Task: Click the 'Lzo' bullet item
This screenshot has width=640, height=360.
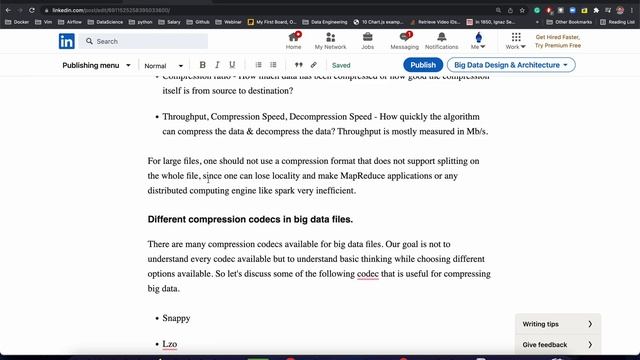Action: [170, 344]
